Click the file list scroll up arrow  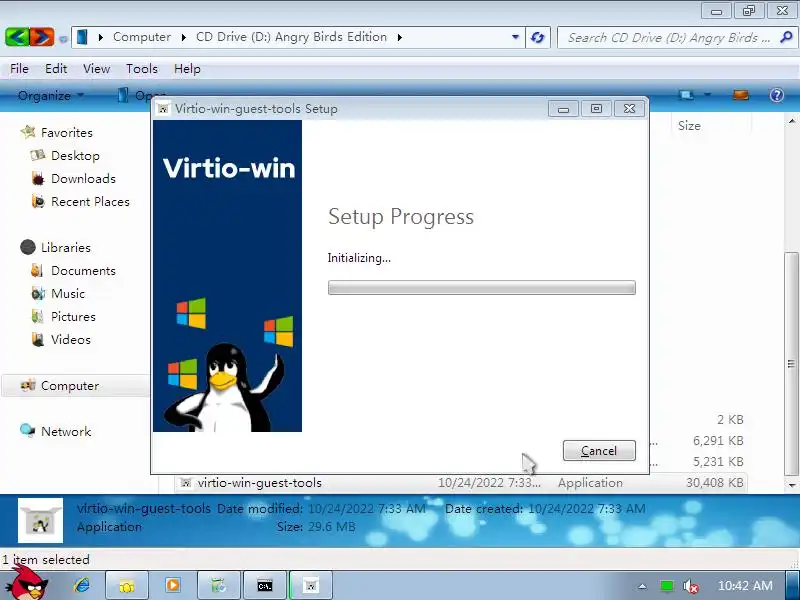pyautogui.click(x=792, y=121)
